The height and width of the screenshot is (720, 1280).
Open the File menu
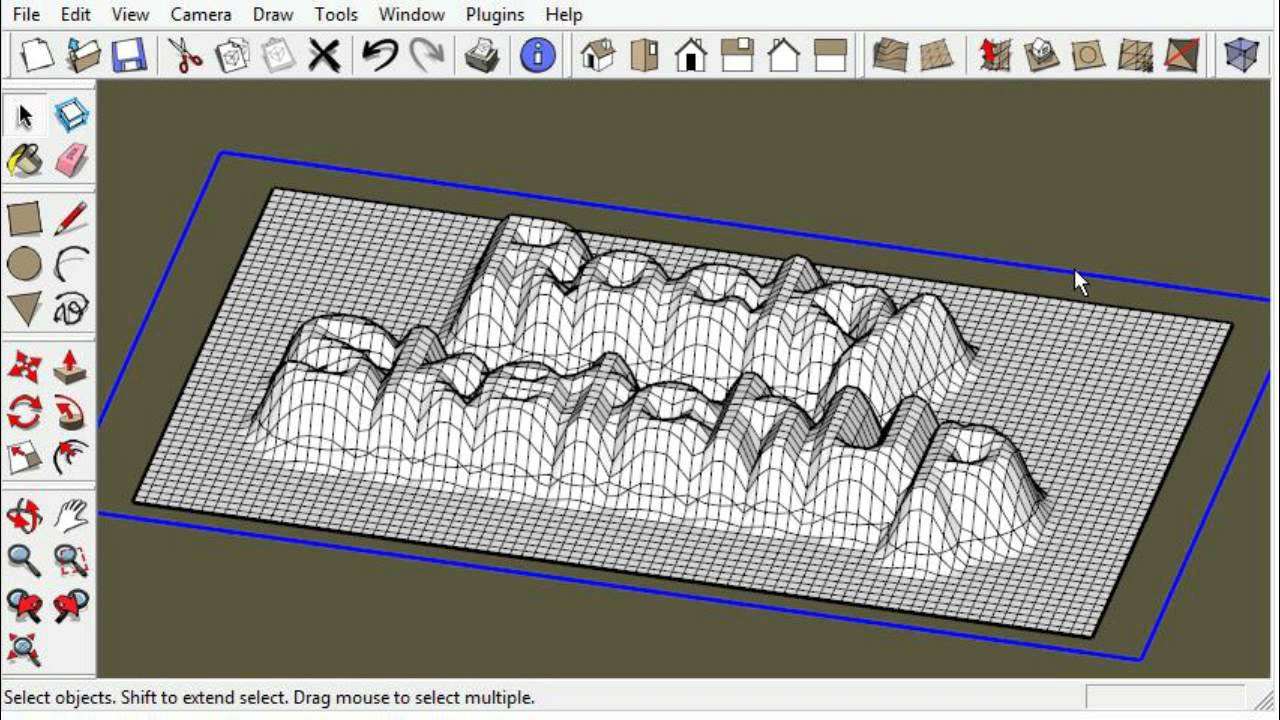pos(26,14)
